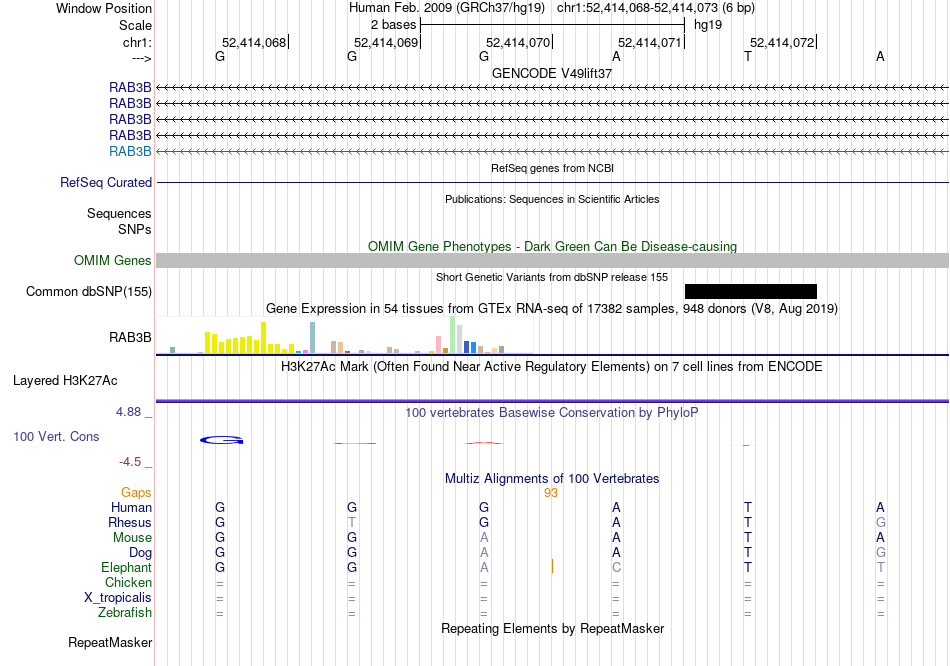Click RefSeq genes from NCBI title

click(552, 168)
